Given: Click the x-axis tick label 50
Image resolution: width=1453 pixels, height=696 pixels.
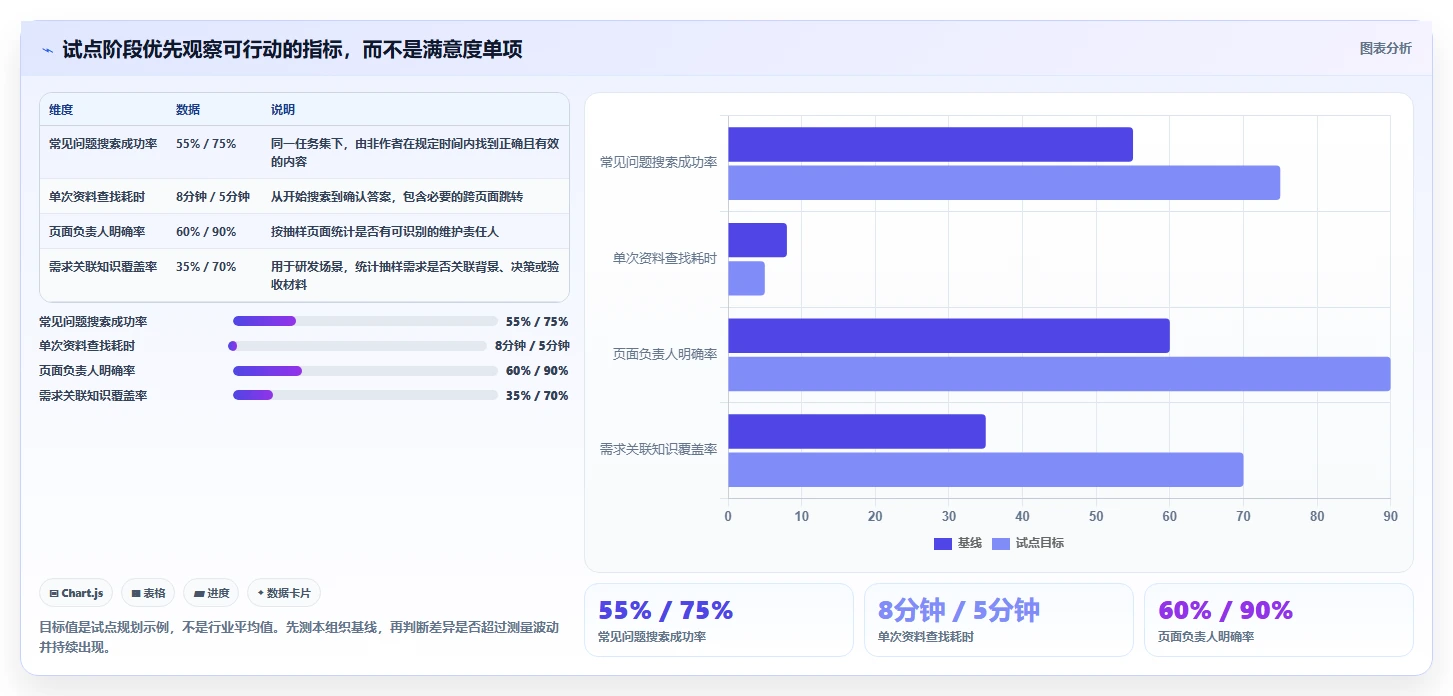Looking at the screenshot, I should pos(1096,517).
